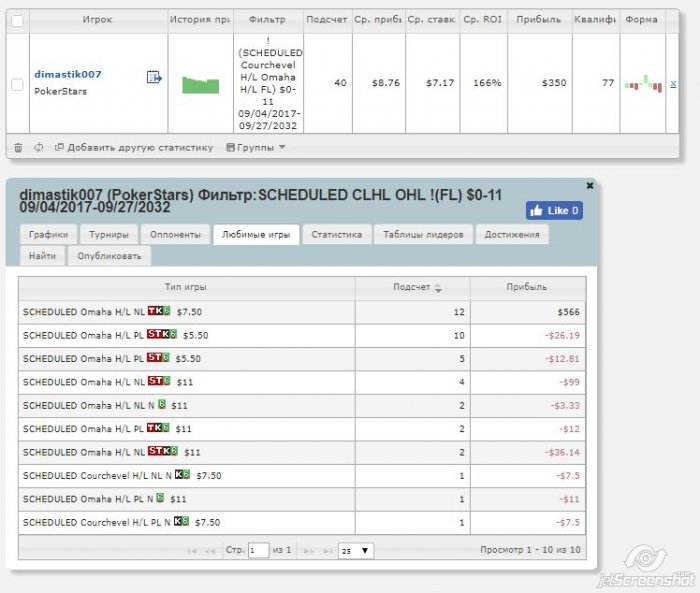Switch to the Графики tab
700x593 pixels.
point(48,234)
